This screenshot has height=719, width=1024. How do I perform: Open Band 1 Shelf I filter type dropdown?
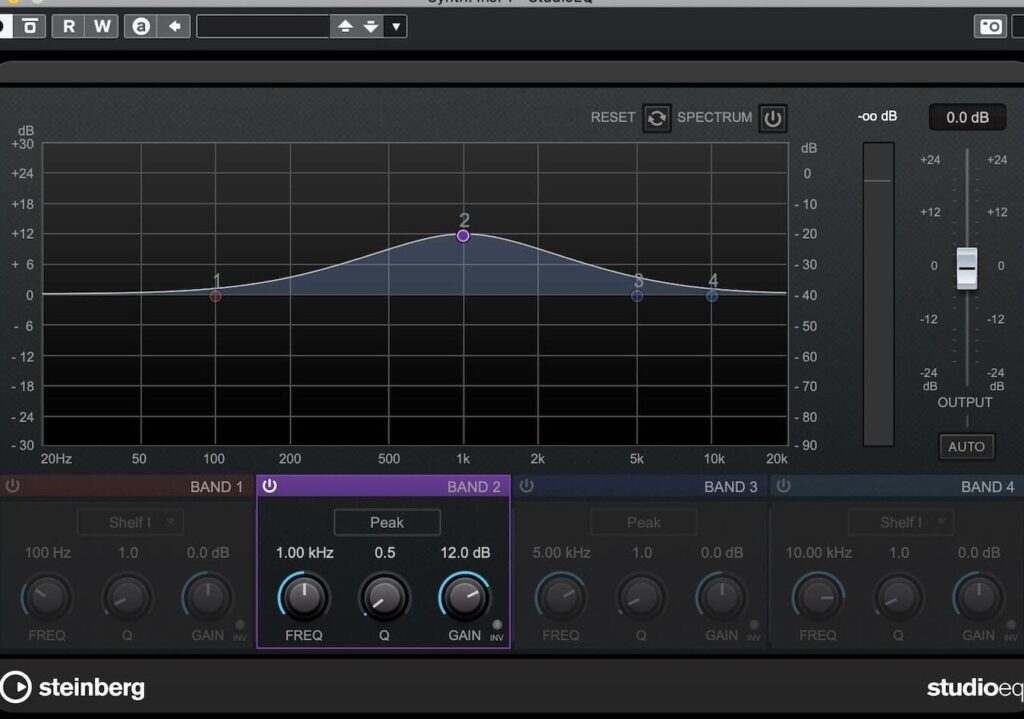tap(131, 522)
